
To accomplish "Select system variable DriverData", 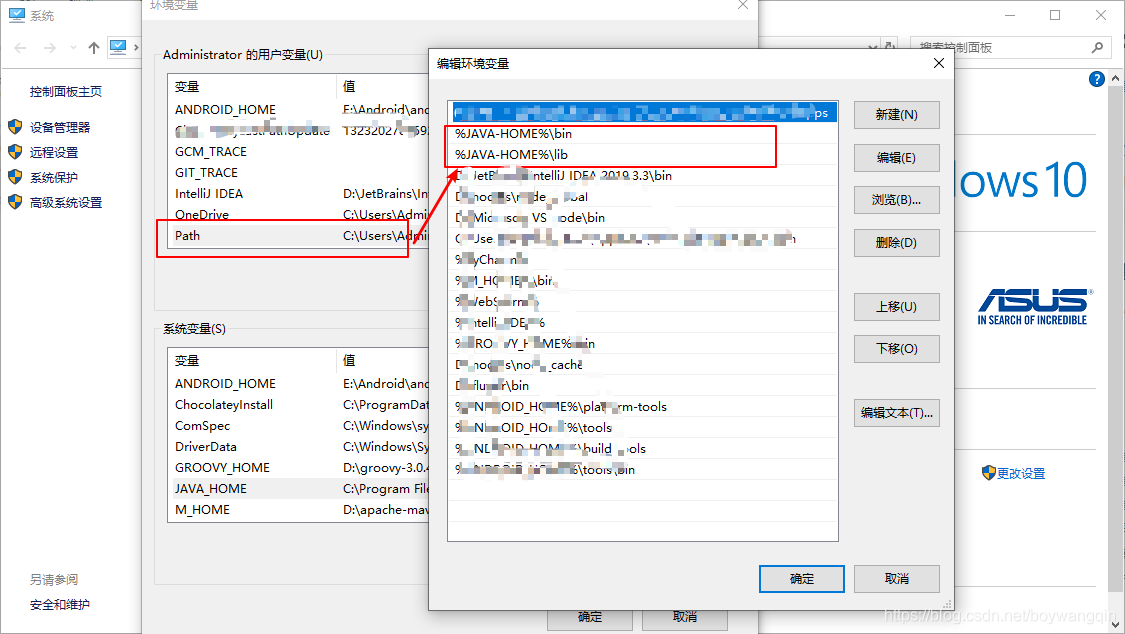I will click(298, 446).
